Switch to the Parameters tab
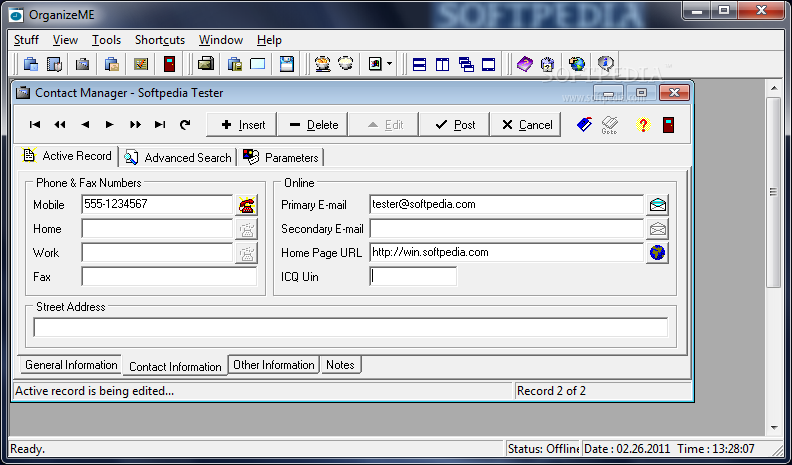The image size is (792, 465). click(x=281, y=158)
